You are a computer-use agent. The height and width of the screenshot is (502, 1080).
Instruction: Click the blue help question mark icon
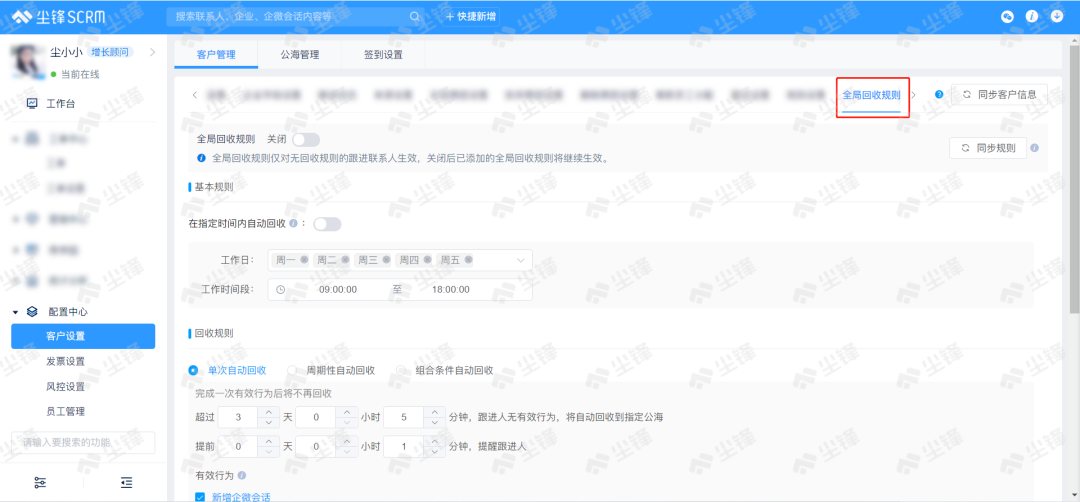939,95
